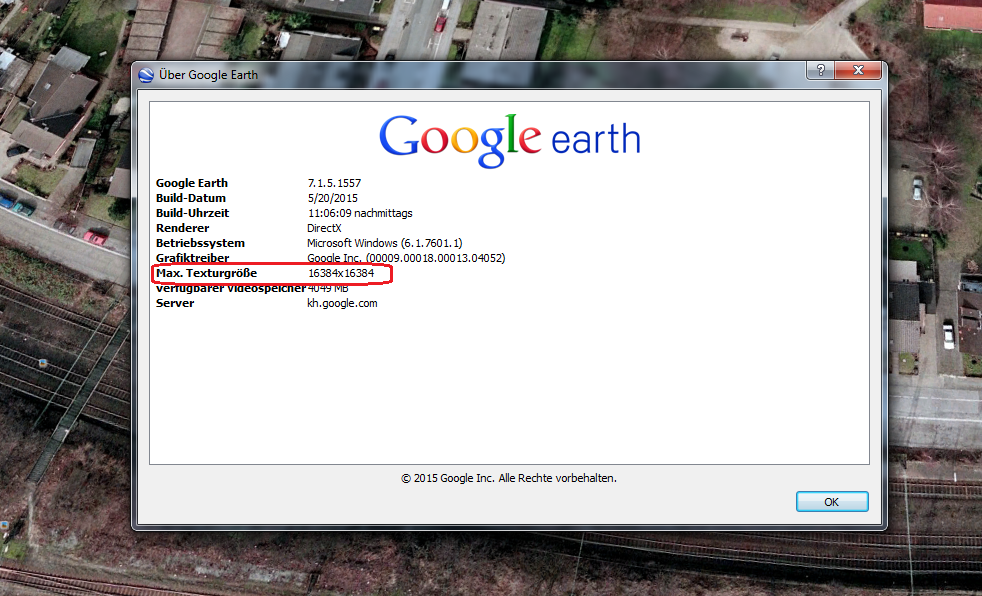Viewport: 982px width, 596px height.
Task: Click the help question mark button
Action: [820, 70]
